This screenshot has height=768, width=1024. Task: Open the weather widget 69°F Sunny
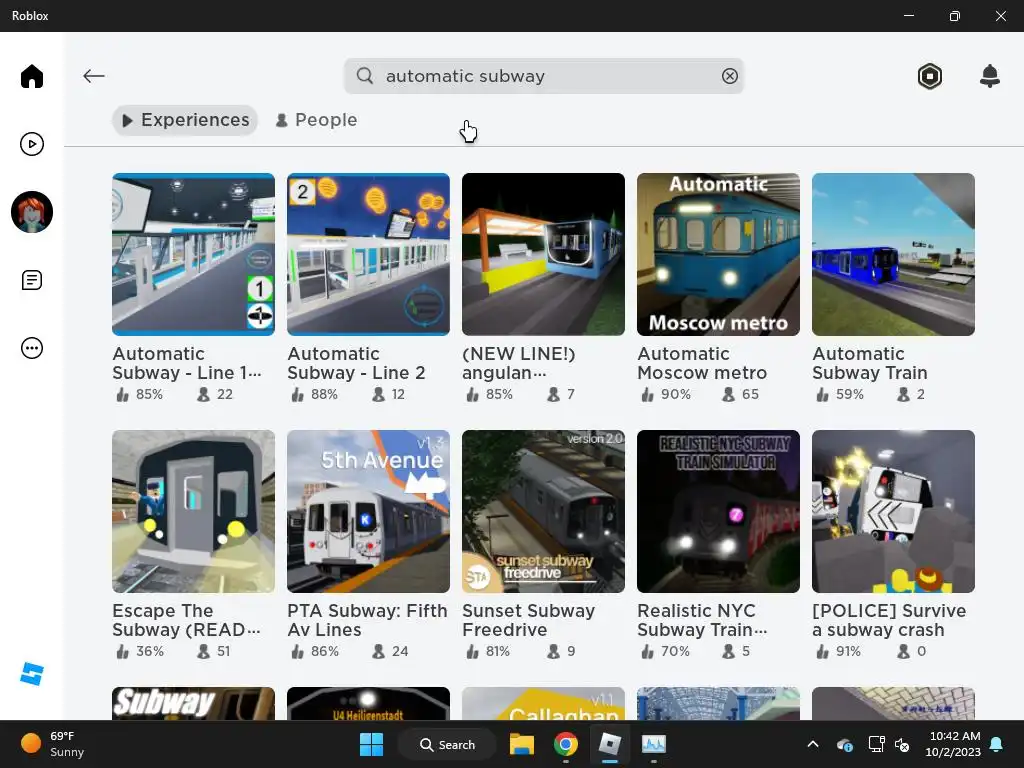tap(54, 744)
